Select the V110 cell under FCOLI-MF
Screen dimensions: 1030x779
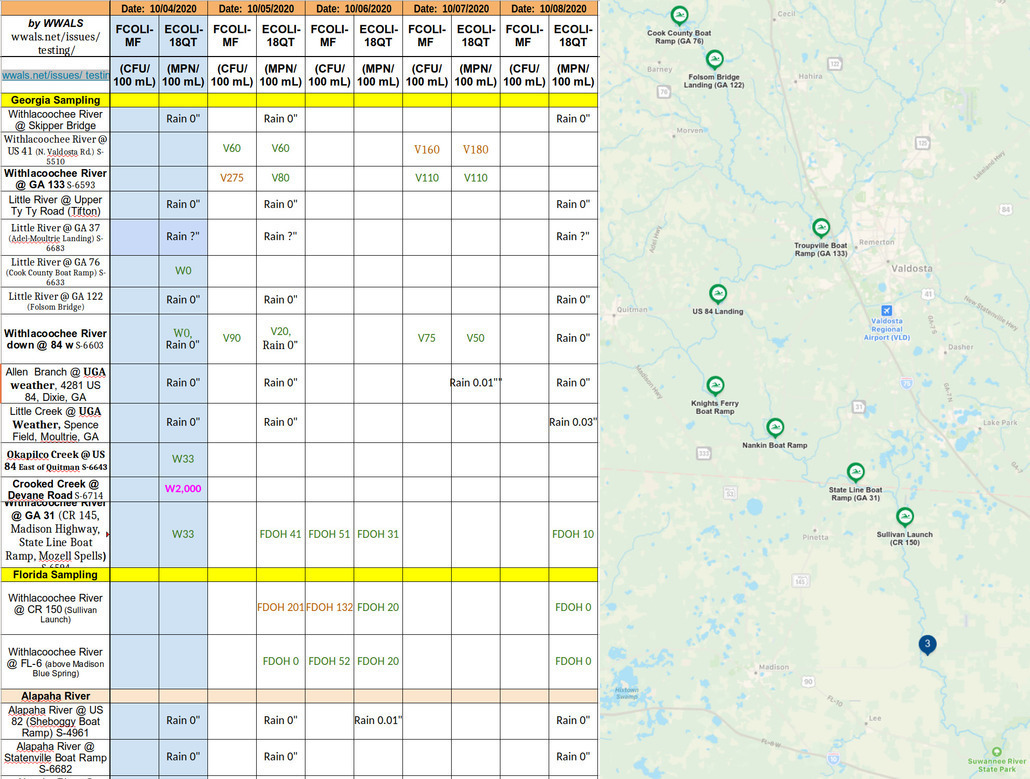tap(427, 178)
